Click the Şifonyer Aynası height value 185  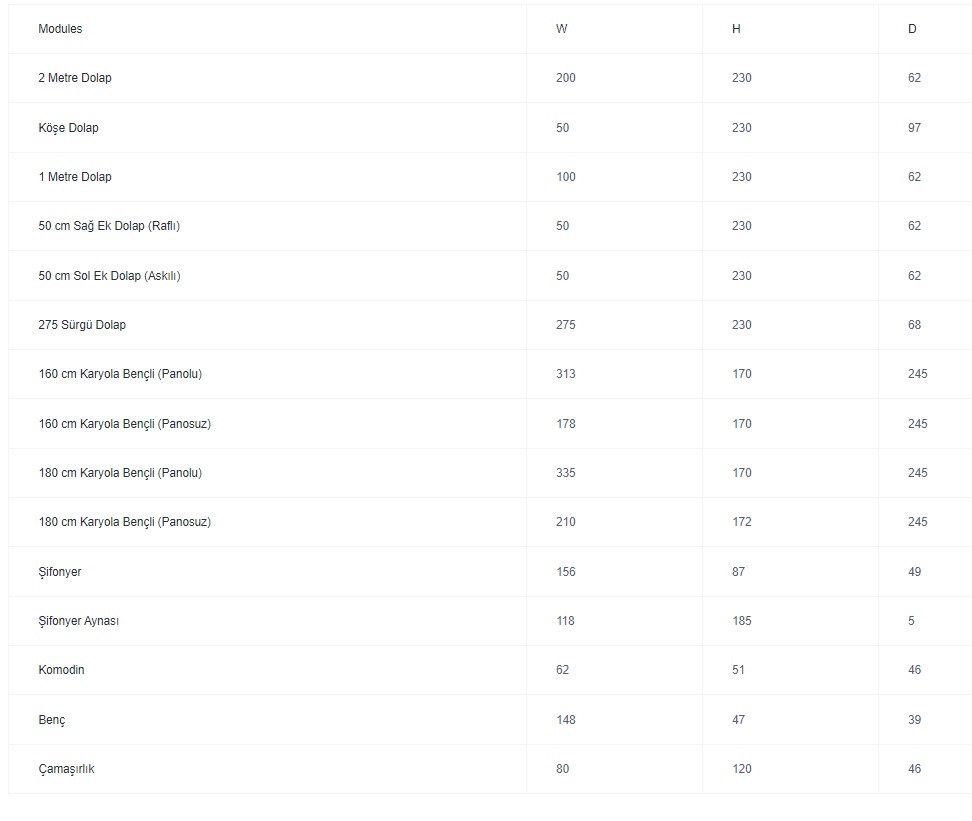click(742, 621)
